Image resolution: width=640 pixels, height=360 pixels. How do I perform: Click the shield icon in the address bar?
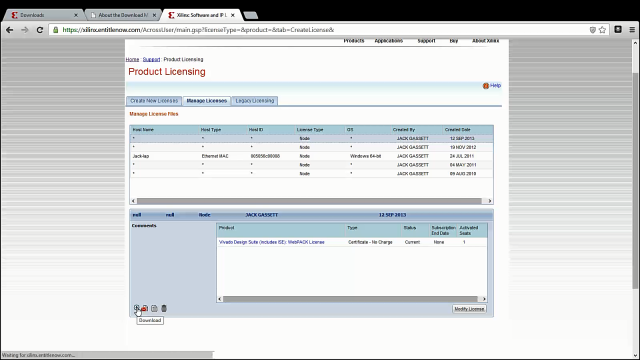(x=593, y=30)
